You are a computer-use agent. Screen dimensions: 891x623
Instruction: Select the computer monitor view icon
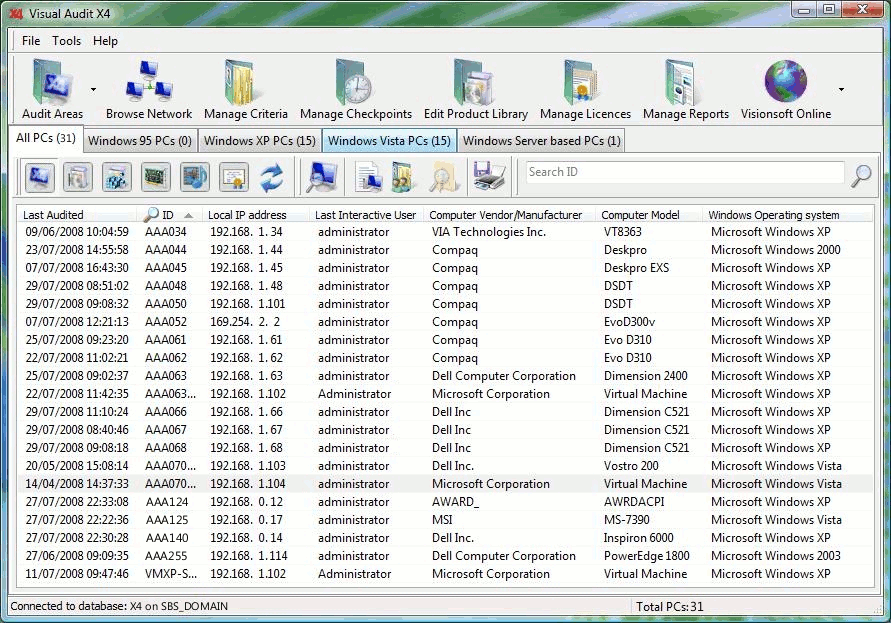[x=39, y=177]
